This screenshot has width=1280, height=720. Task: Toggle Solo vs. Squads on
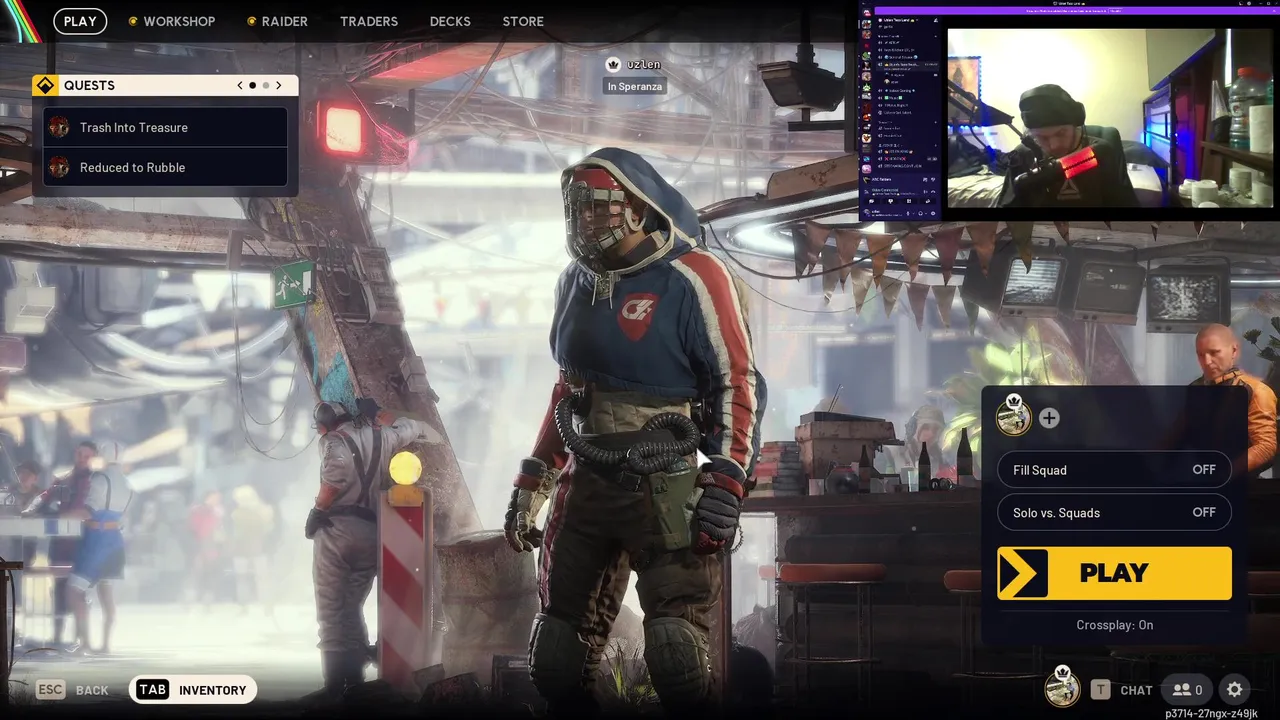coord(1114,513)
